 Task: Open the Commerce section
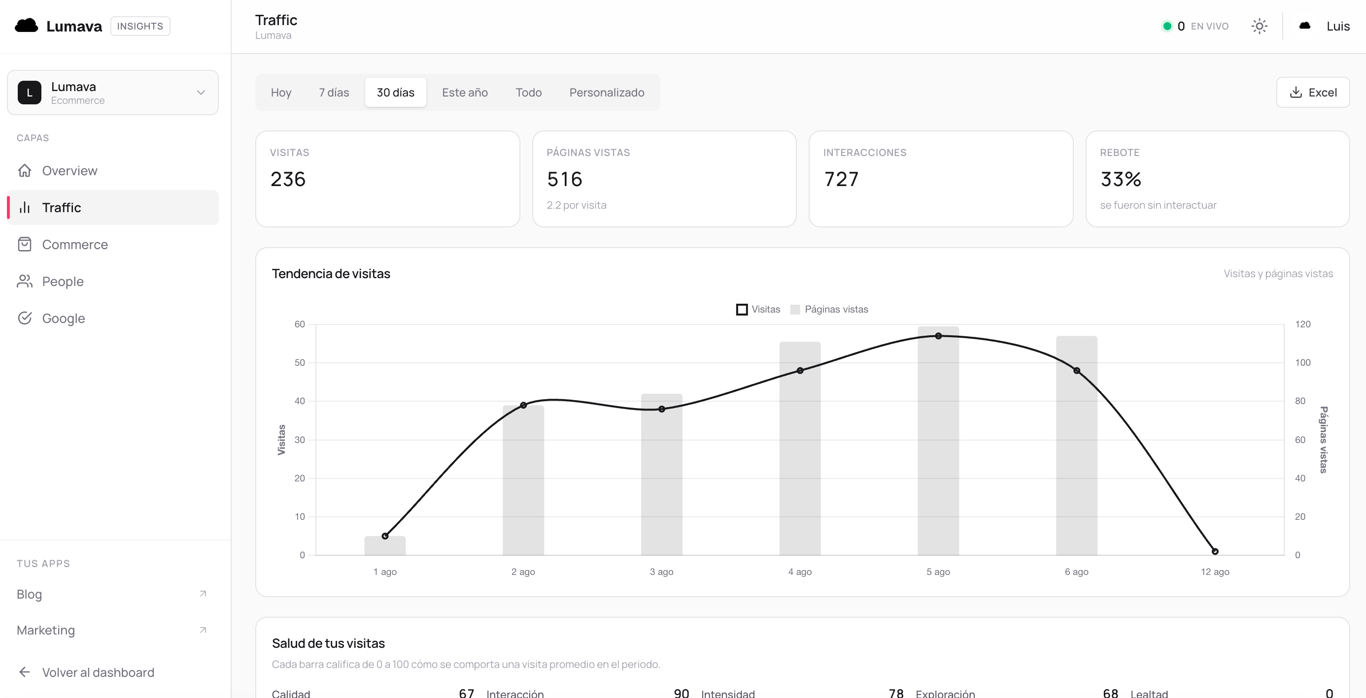[x=113, y=245]
